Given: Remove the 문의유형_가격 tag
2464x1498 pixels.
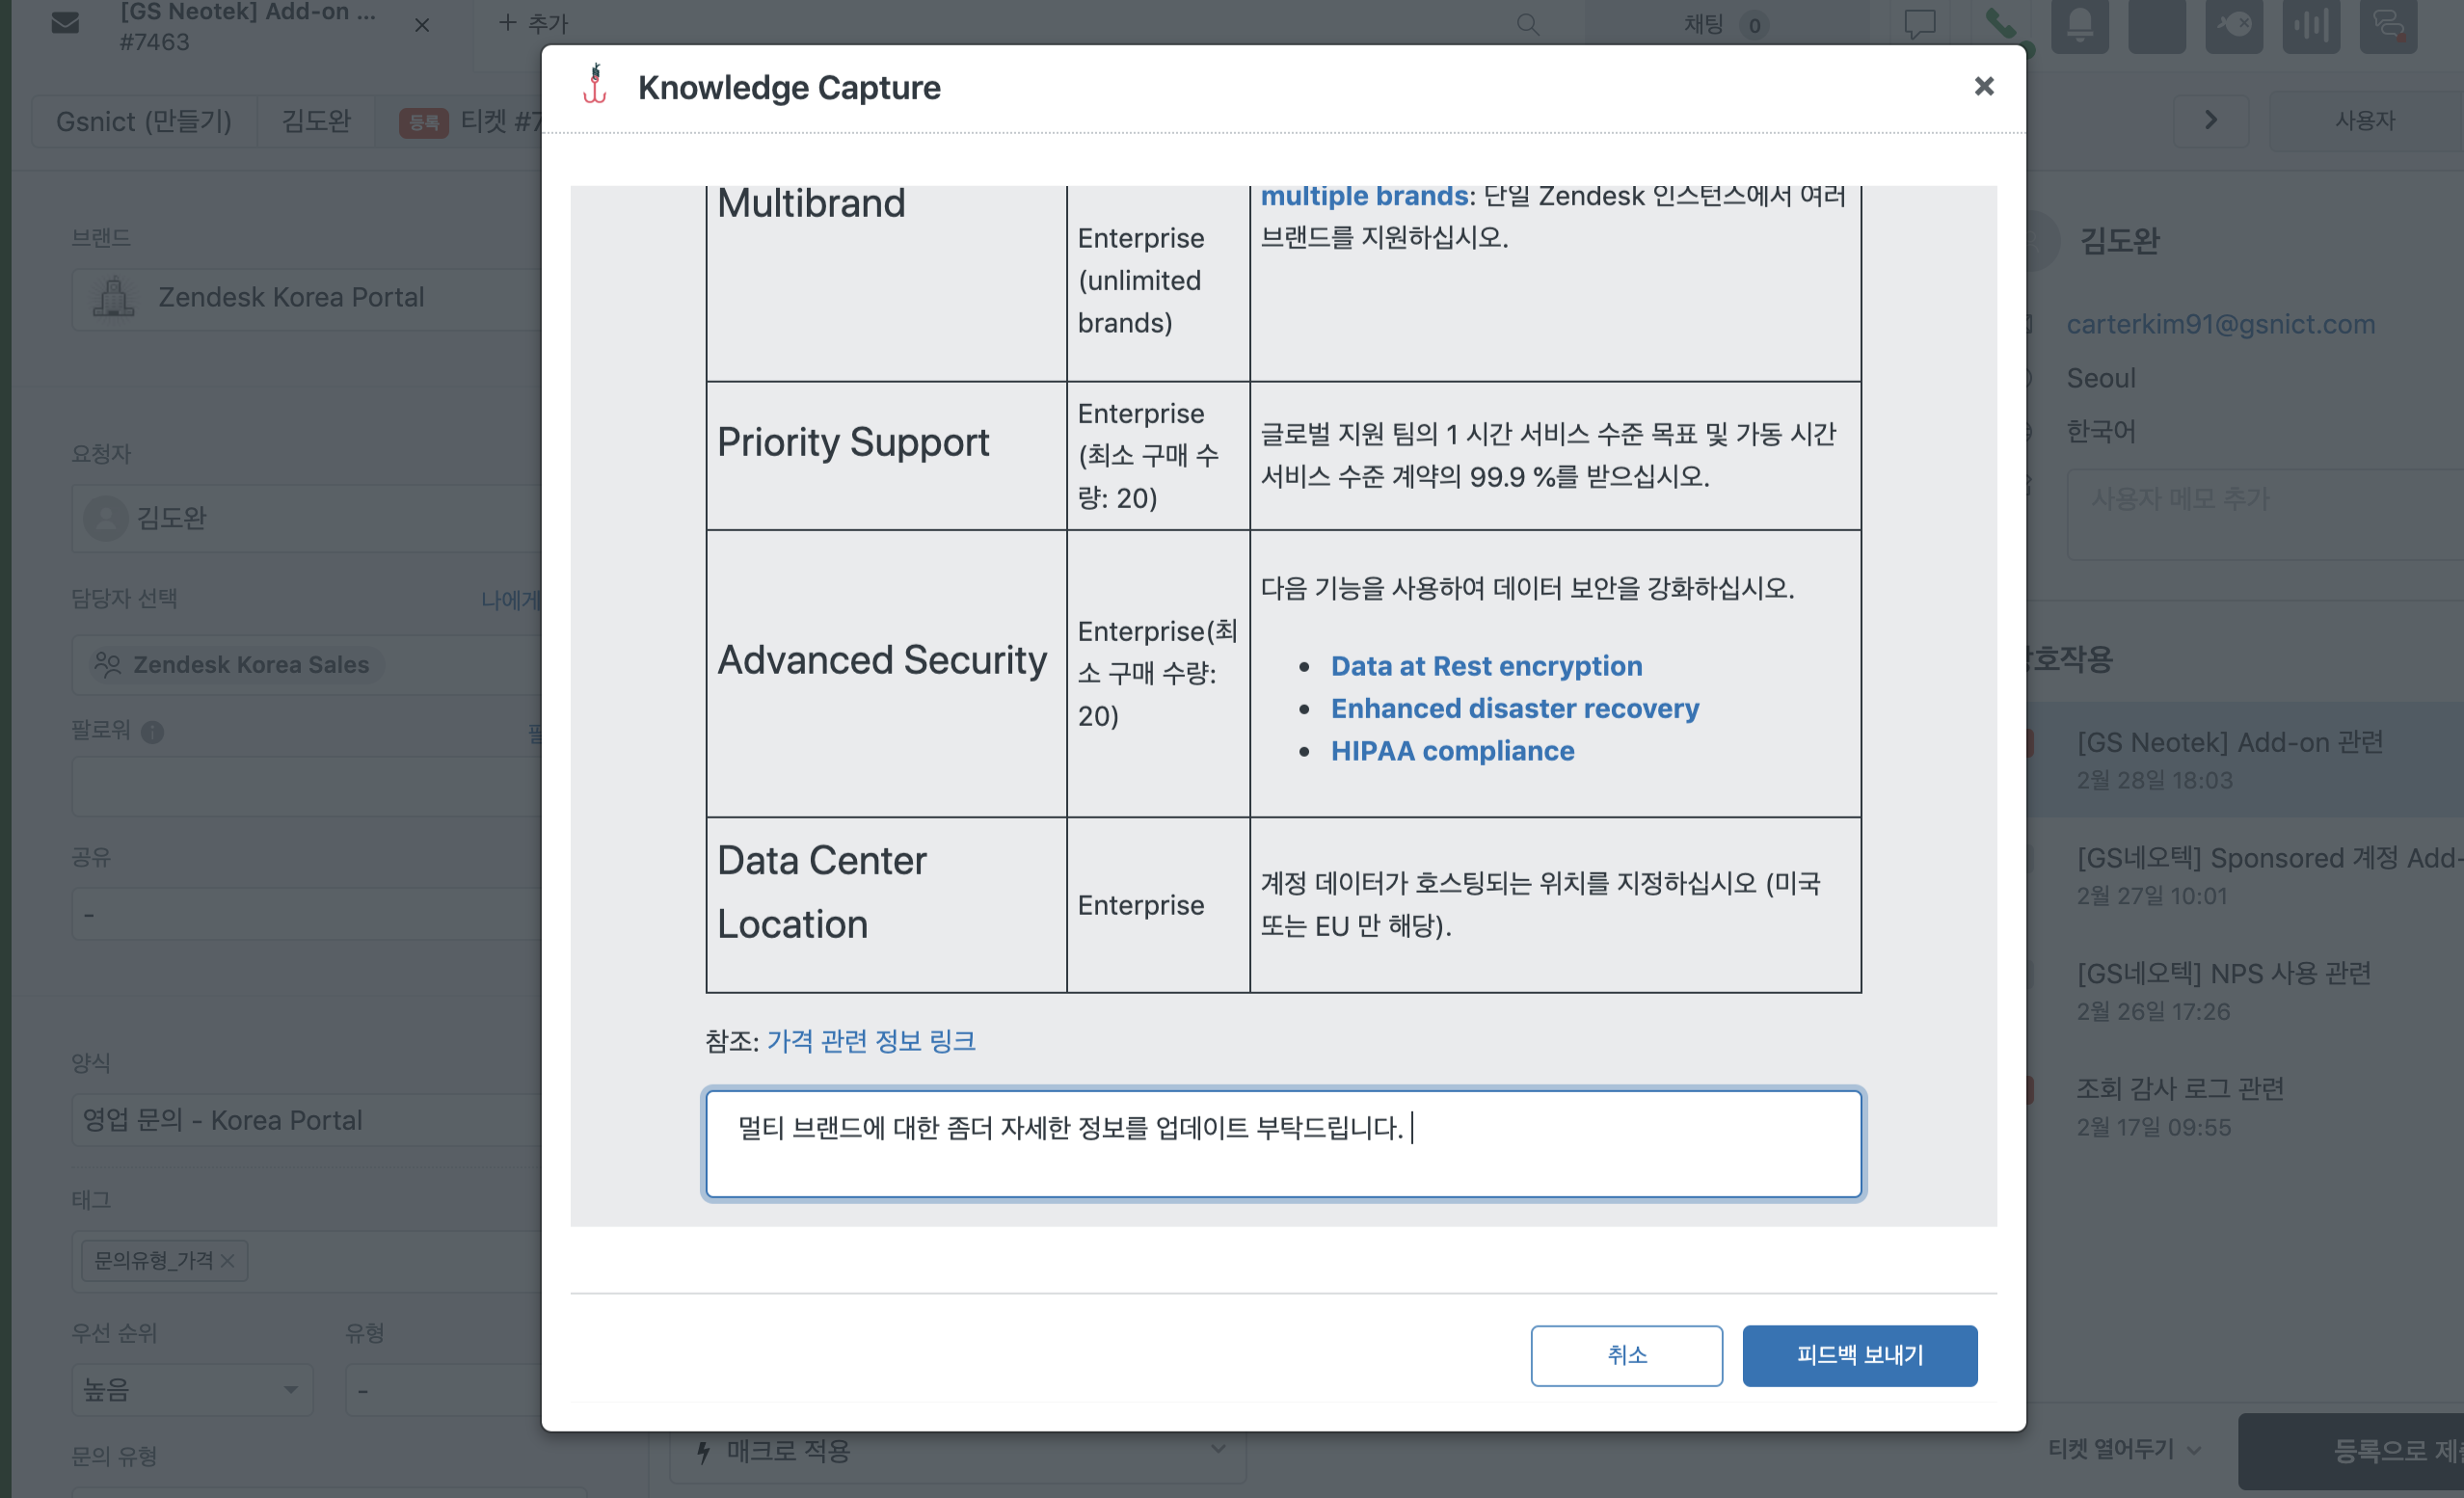Looking at the screenshot, I should pyautogui.click(x=228, y=1261).
